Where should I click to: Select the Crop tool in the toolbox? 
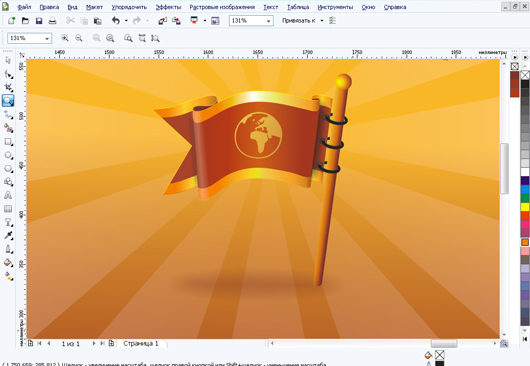tap(8, 87)
